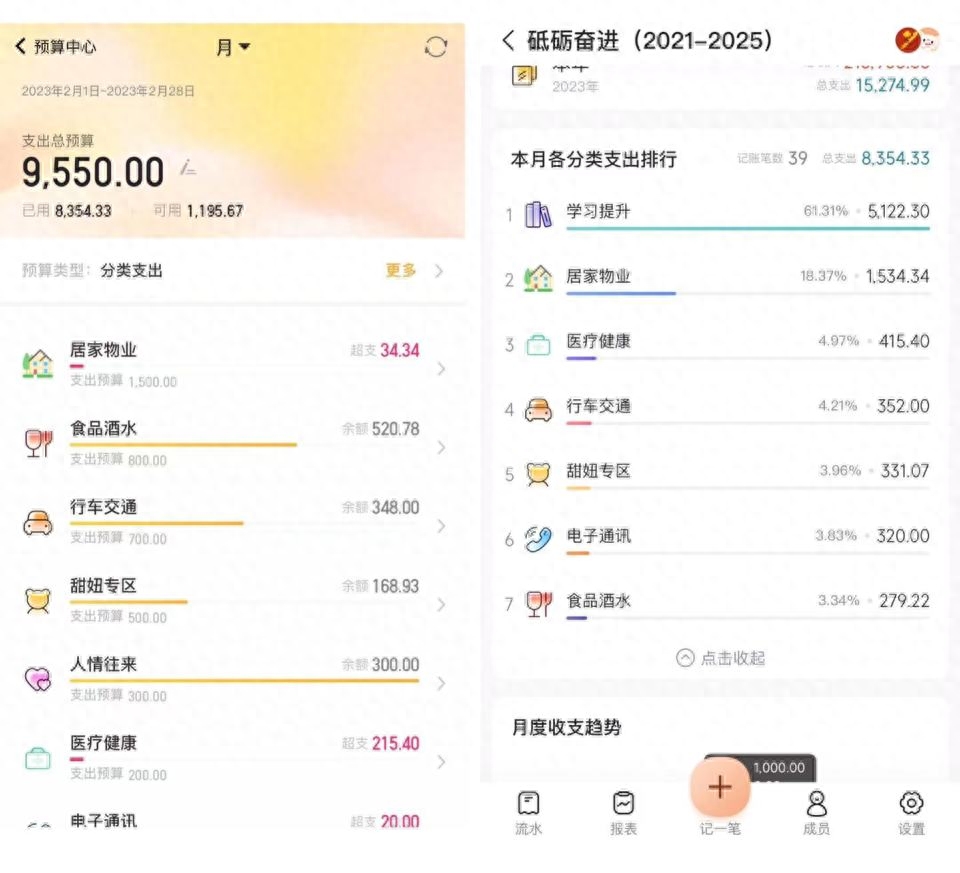Open the 记一笔 plus button to add record
This screenshot has height=873, width=960.
(x=719, y=789)
